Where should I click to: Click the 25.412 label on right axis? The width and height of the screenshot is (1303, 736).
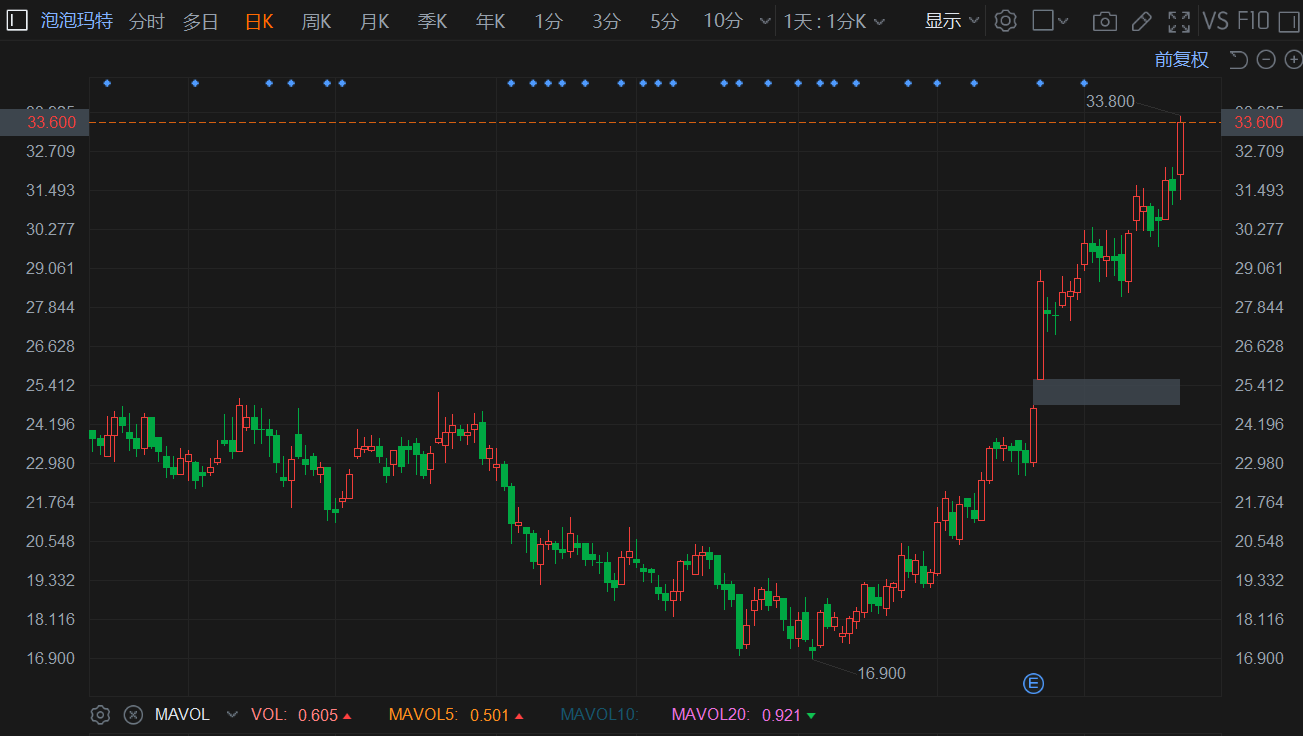(x=1260, y=385)
